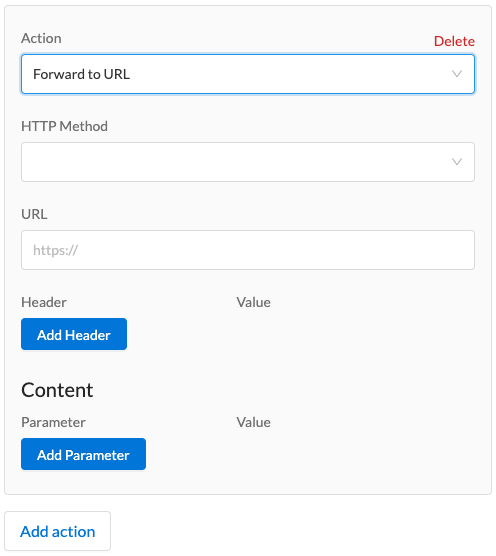Image resolution: width=496 pixels, height=556 pixels.
Task: Click the Value label beside Parameter
Action: point(253,422)
